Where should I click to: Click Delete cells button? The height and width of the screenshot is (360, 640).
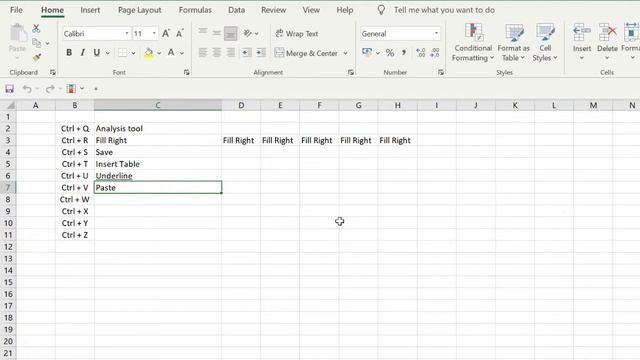click(x=607, y=42)
